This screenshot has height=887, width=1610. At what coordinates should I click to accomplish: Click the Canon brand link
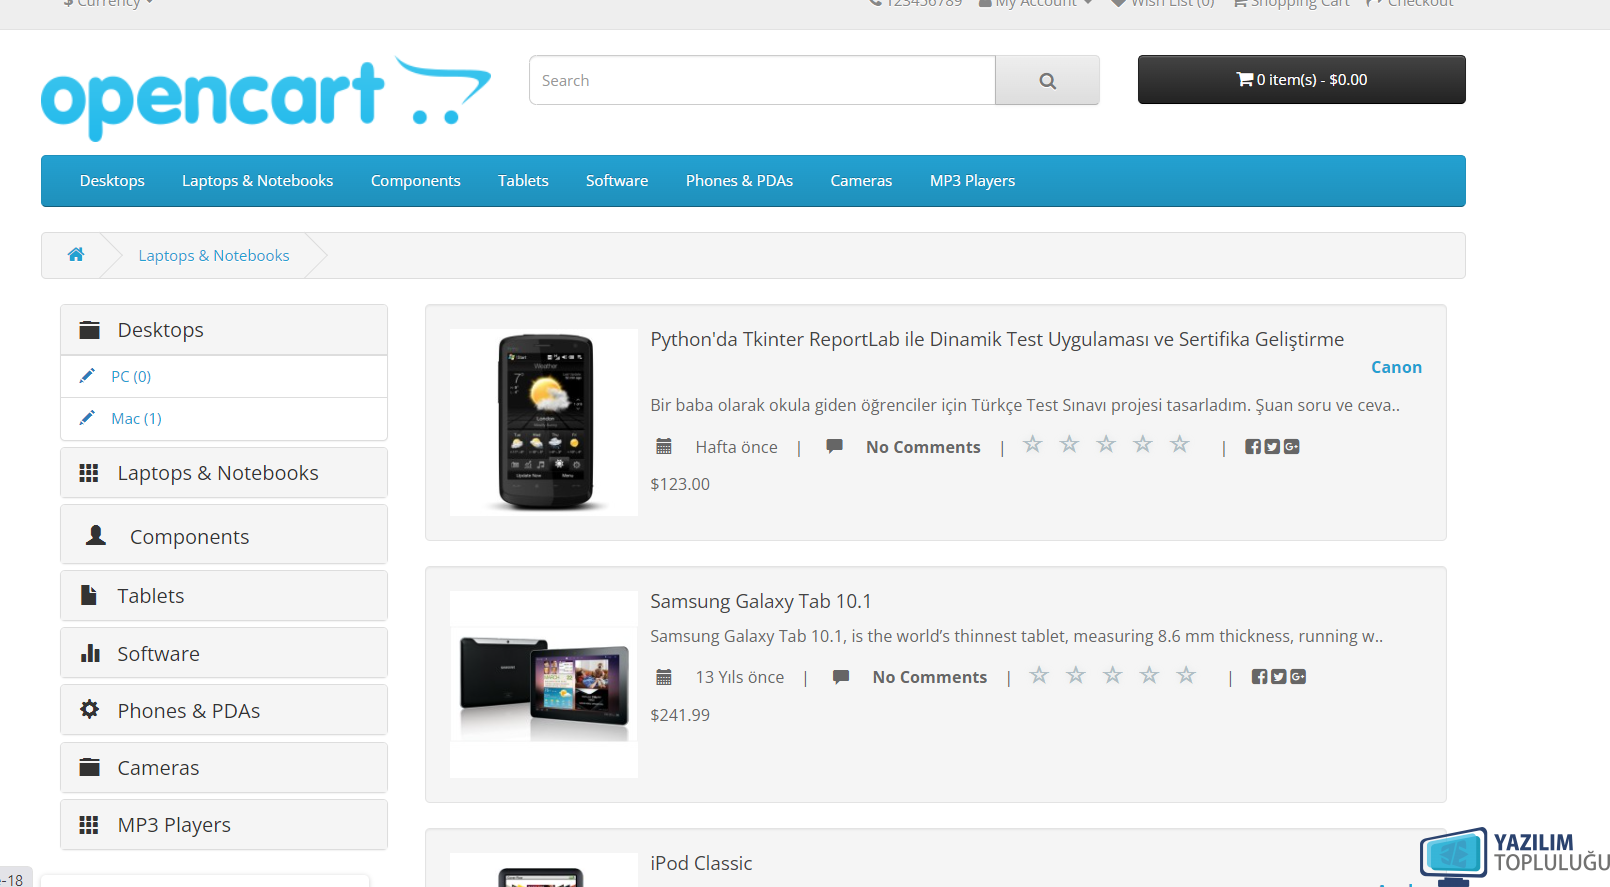[x=1396, y=367]
